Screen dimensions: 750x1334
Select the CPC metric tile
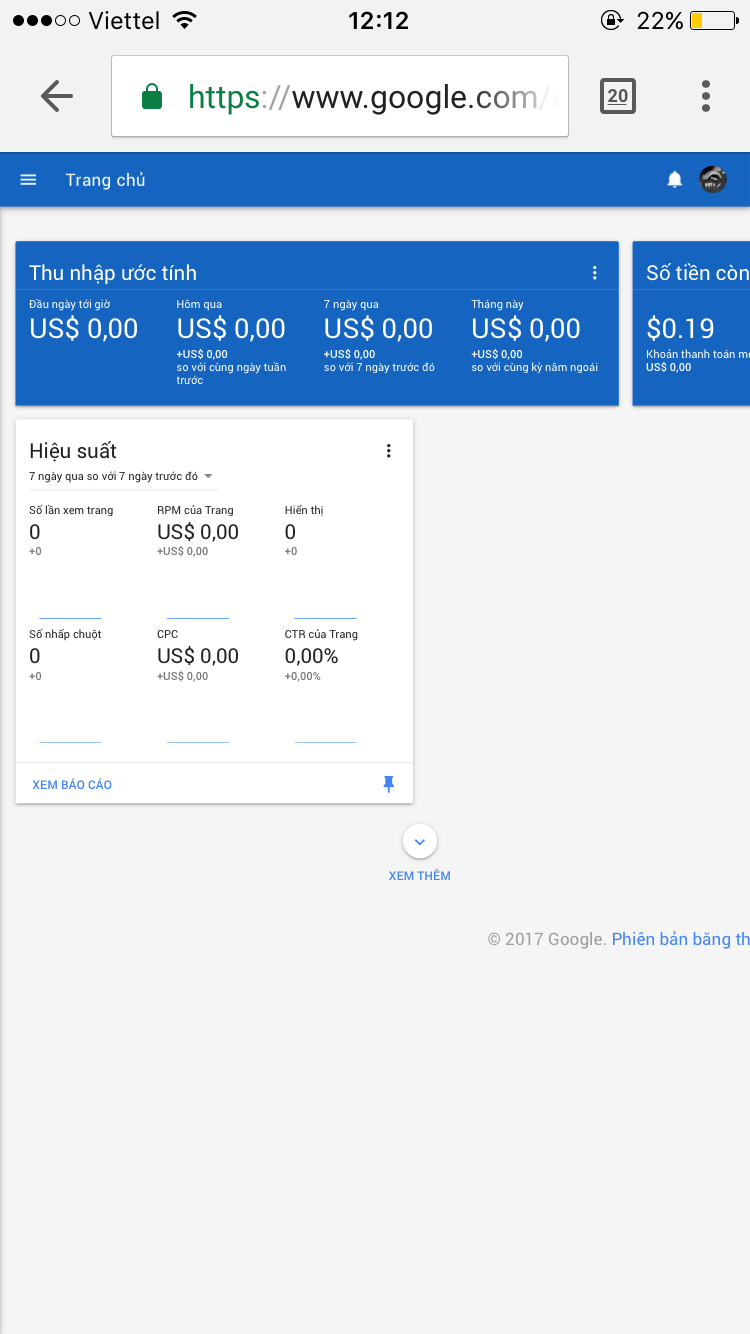tap(198, 655)
